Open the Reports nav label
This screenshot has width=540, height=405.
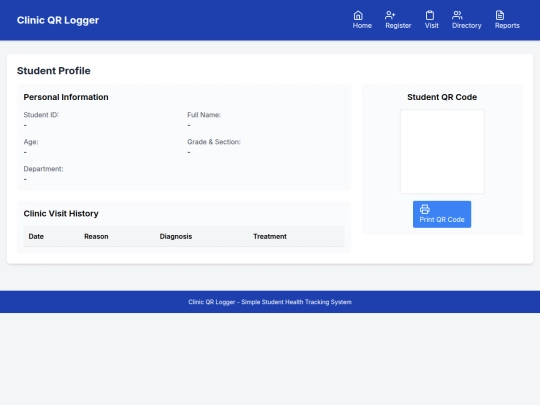[507, 25]
